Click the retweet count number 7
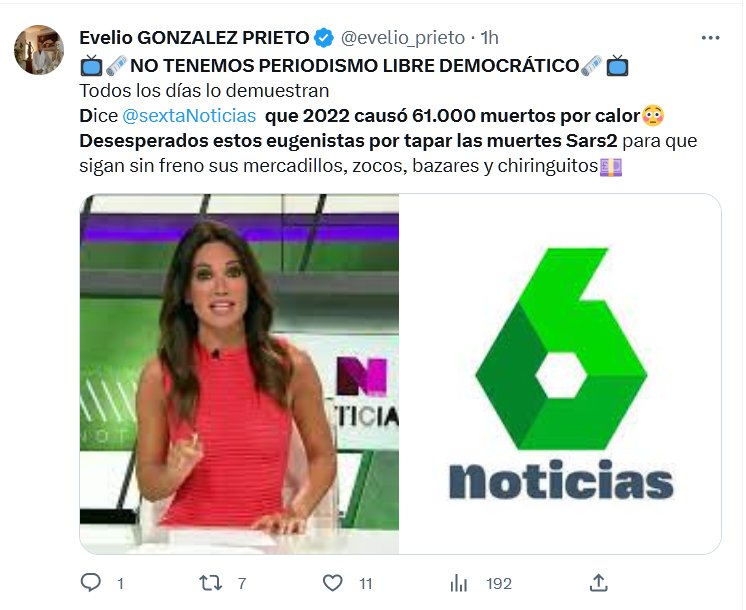The image size is (746, 610). tap(242, 584)
